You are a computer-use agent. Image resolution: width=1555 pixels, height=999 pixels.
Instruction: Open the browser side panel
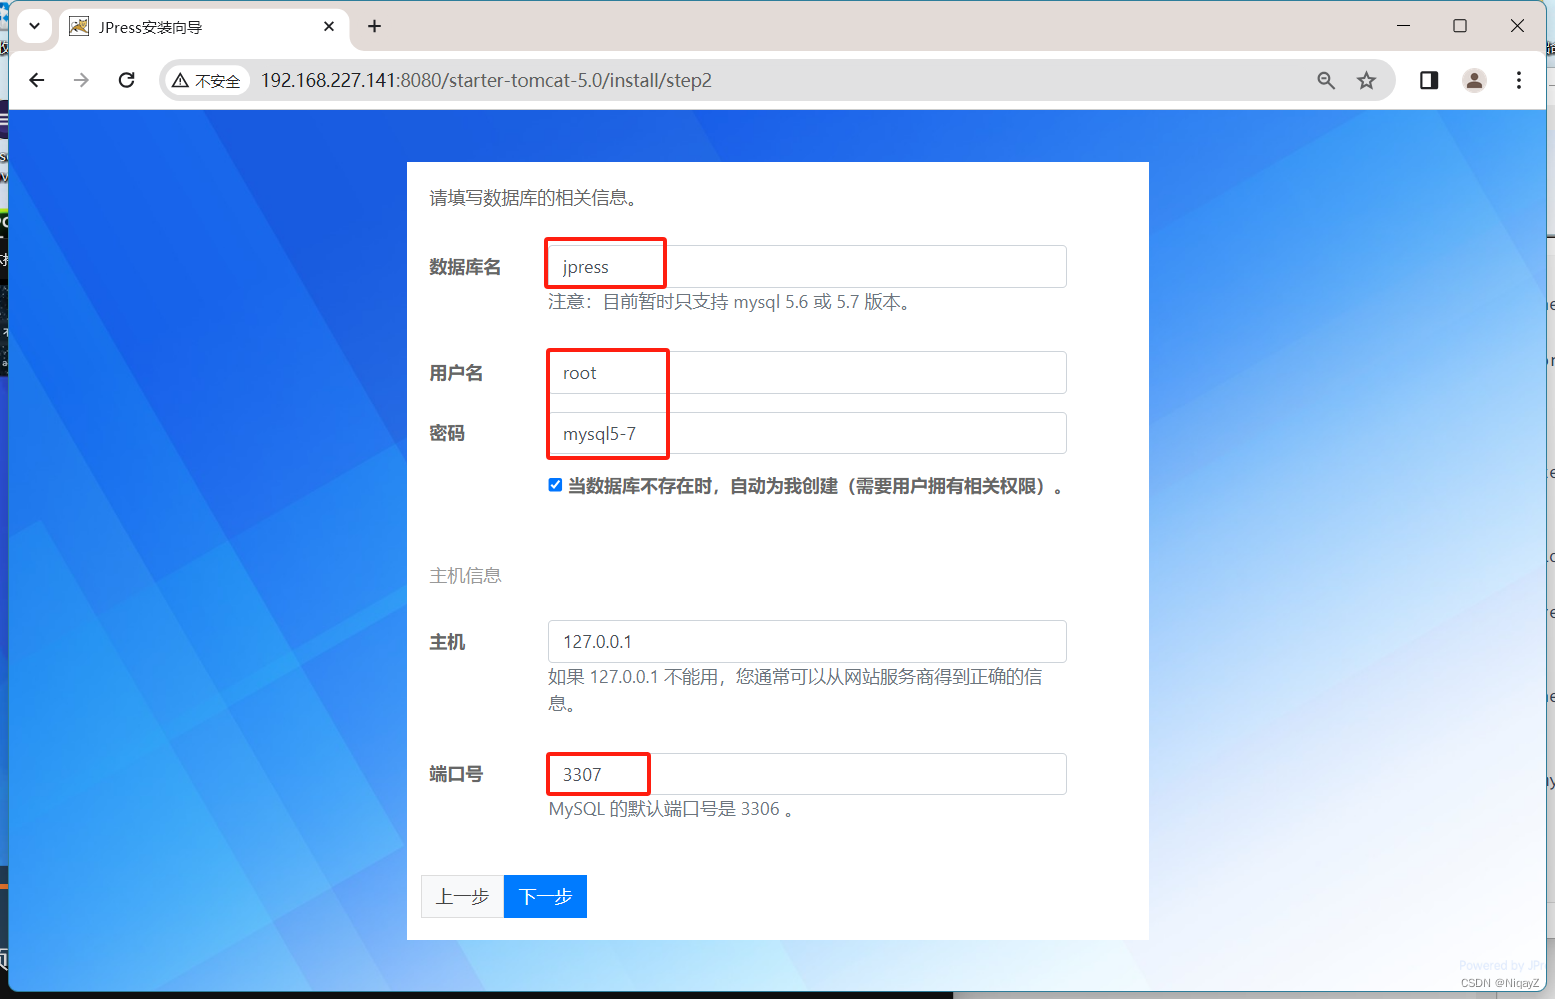point(1429,80)
